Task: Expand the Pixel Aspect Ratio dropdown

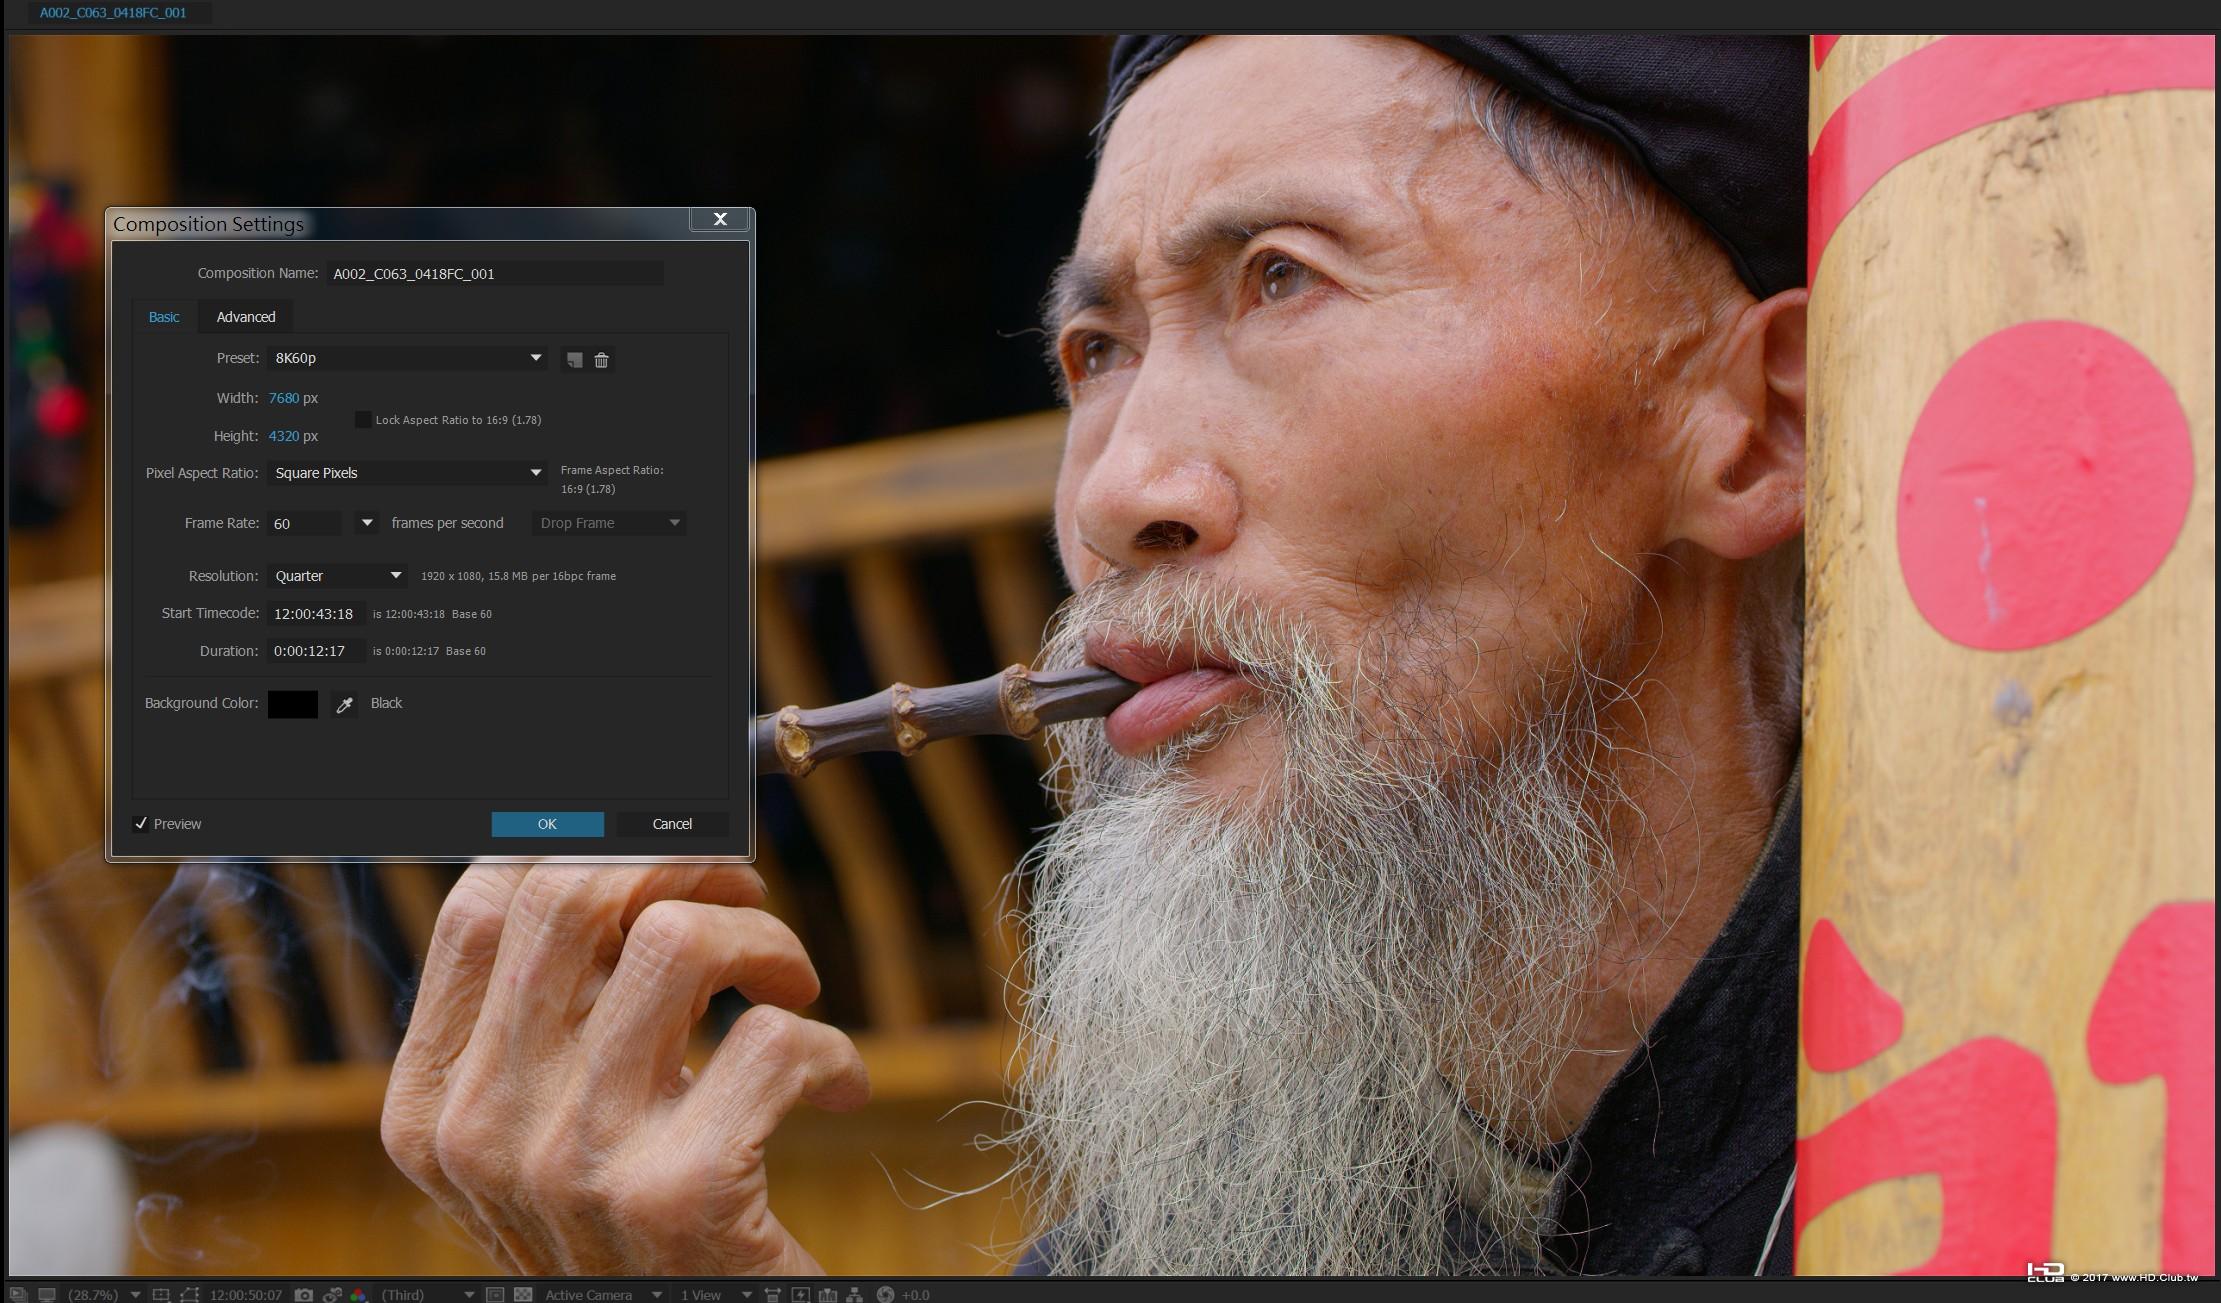Action: tap(407, 473)
